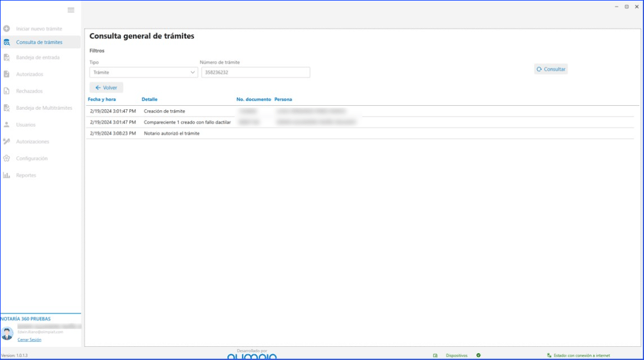Screen dimensions: 644x360
Task: Click Estado con conexión a internet text
Action: point(582,355)
